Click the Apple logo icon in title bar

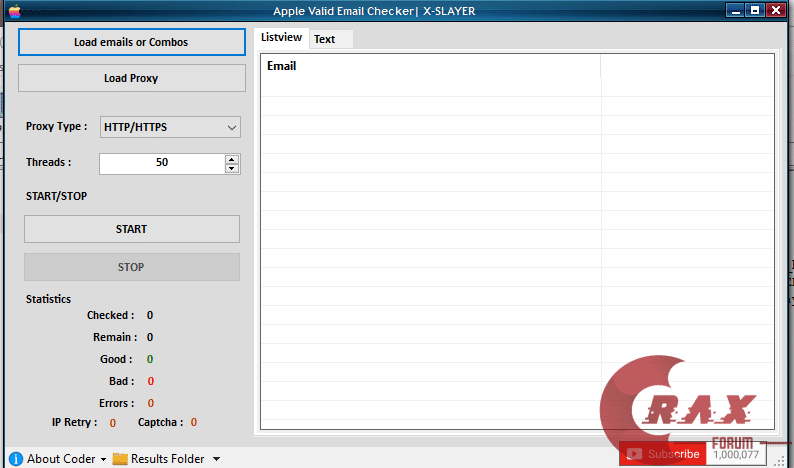coord(15,11)
